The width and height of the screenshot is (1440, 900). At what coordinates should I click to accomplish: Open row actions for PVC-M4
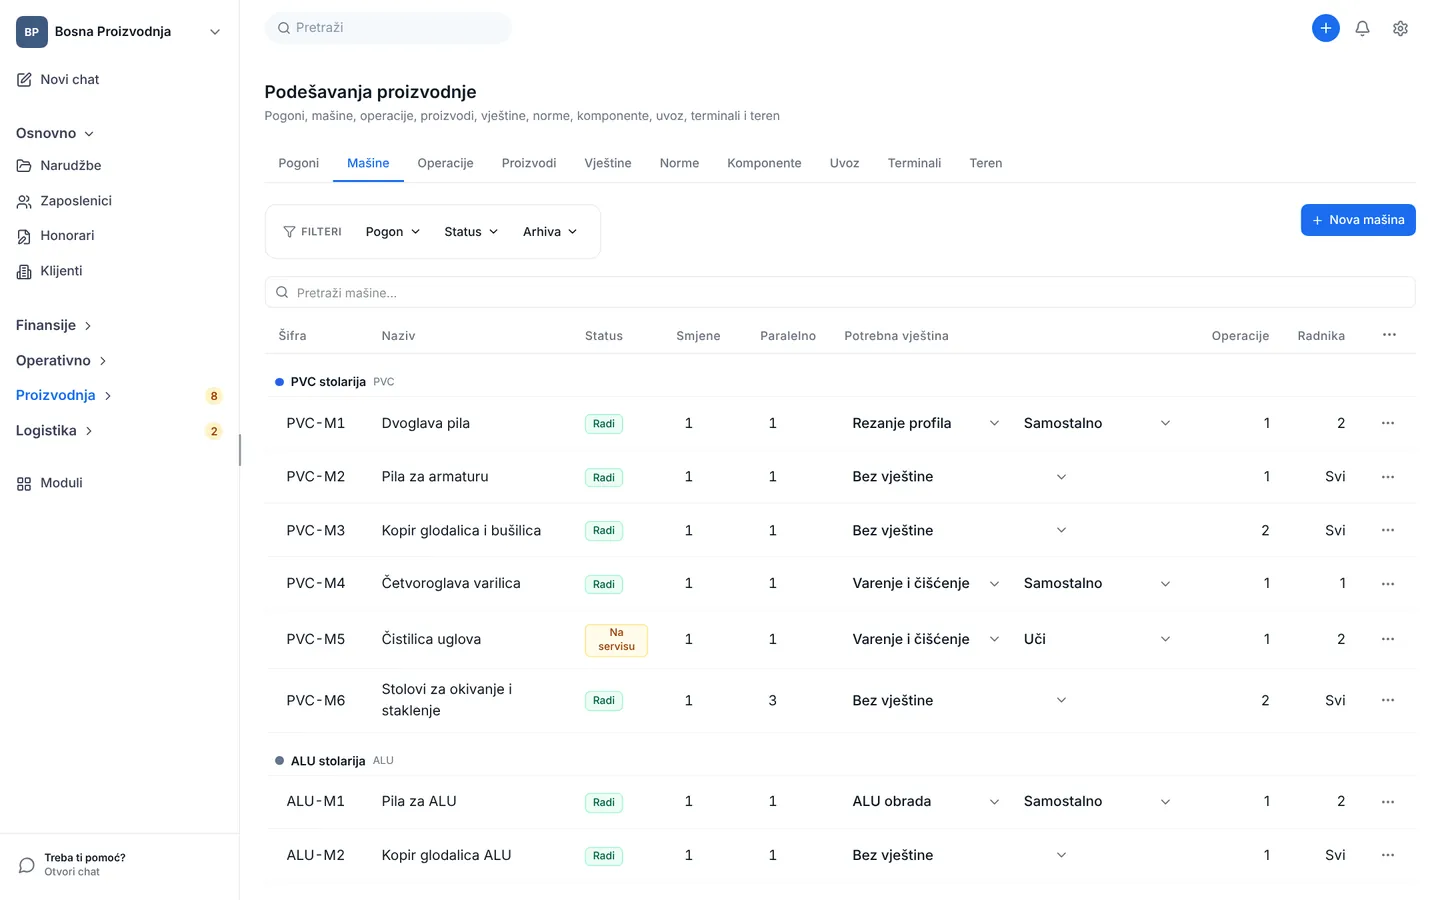click(1388, 584)
